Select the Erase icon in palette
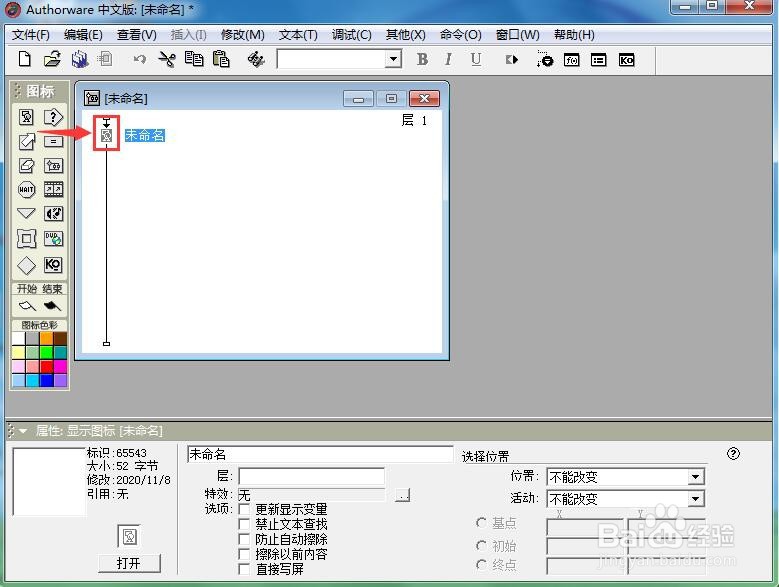The image size is (779, 587). click(x=26, y=165)
